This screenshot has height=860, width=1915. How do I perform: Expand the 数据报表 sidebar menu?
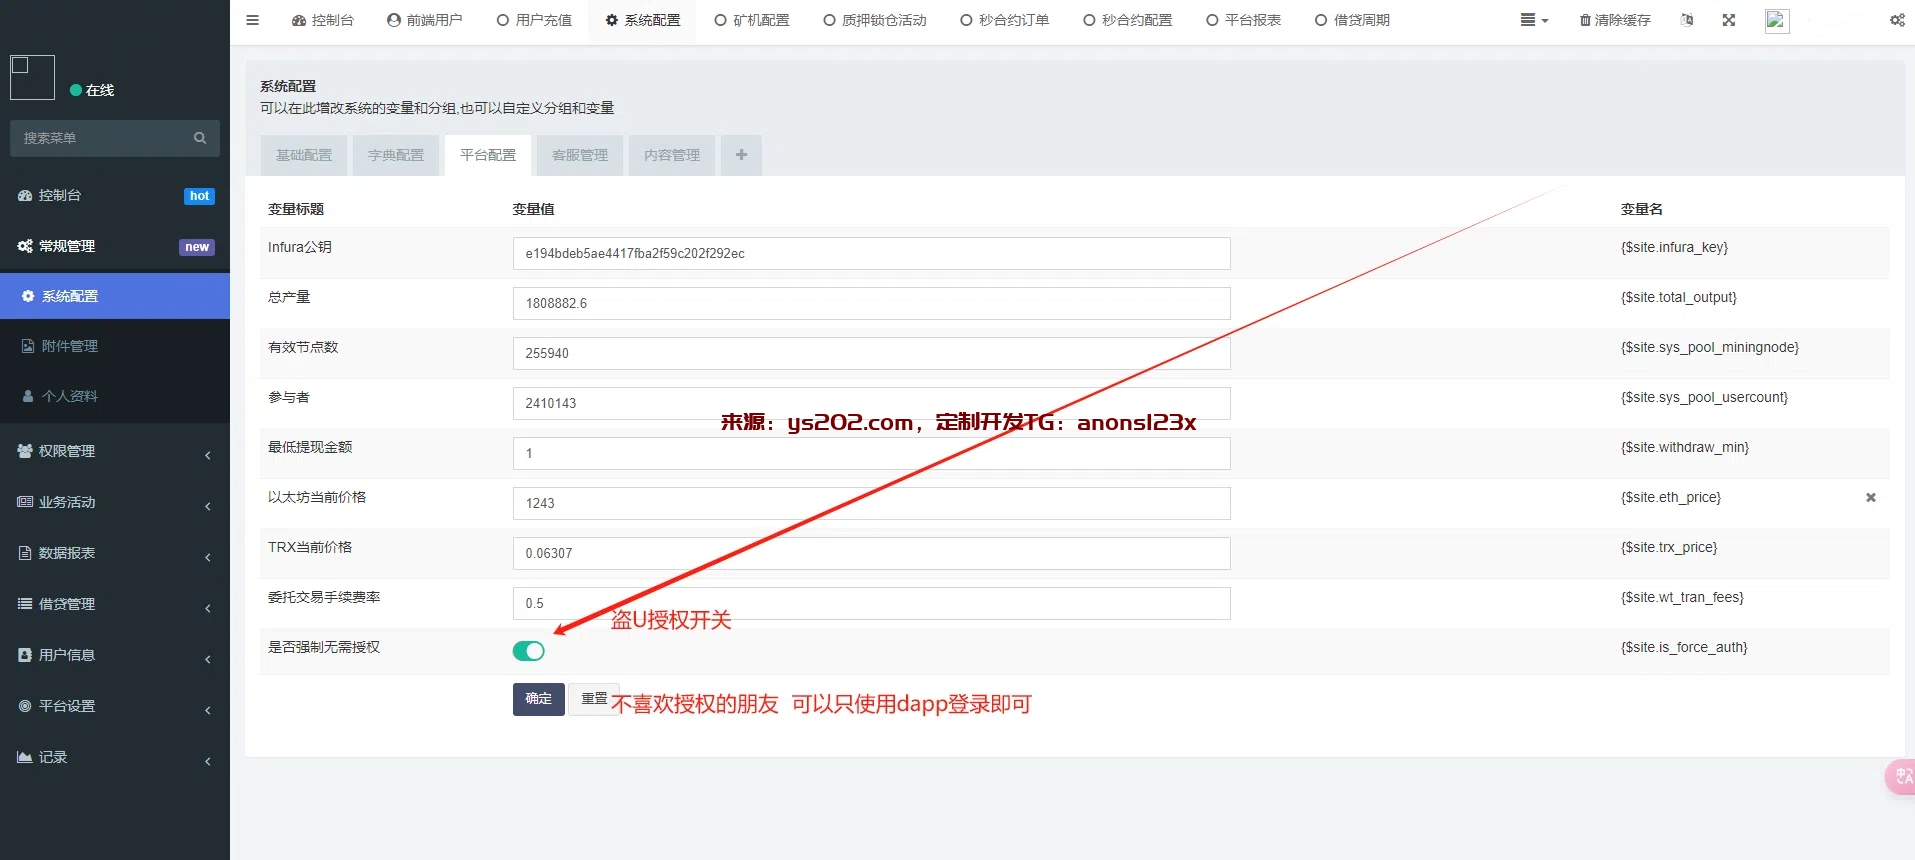[x=115, y=553]
